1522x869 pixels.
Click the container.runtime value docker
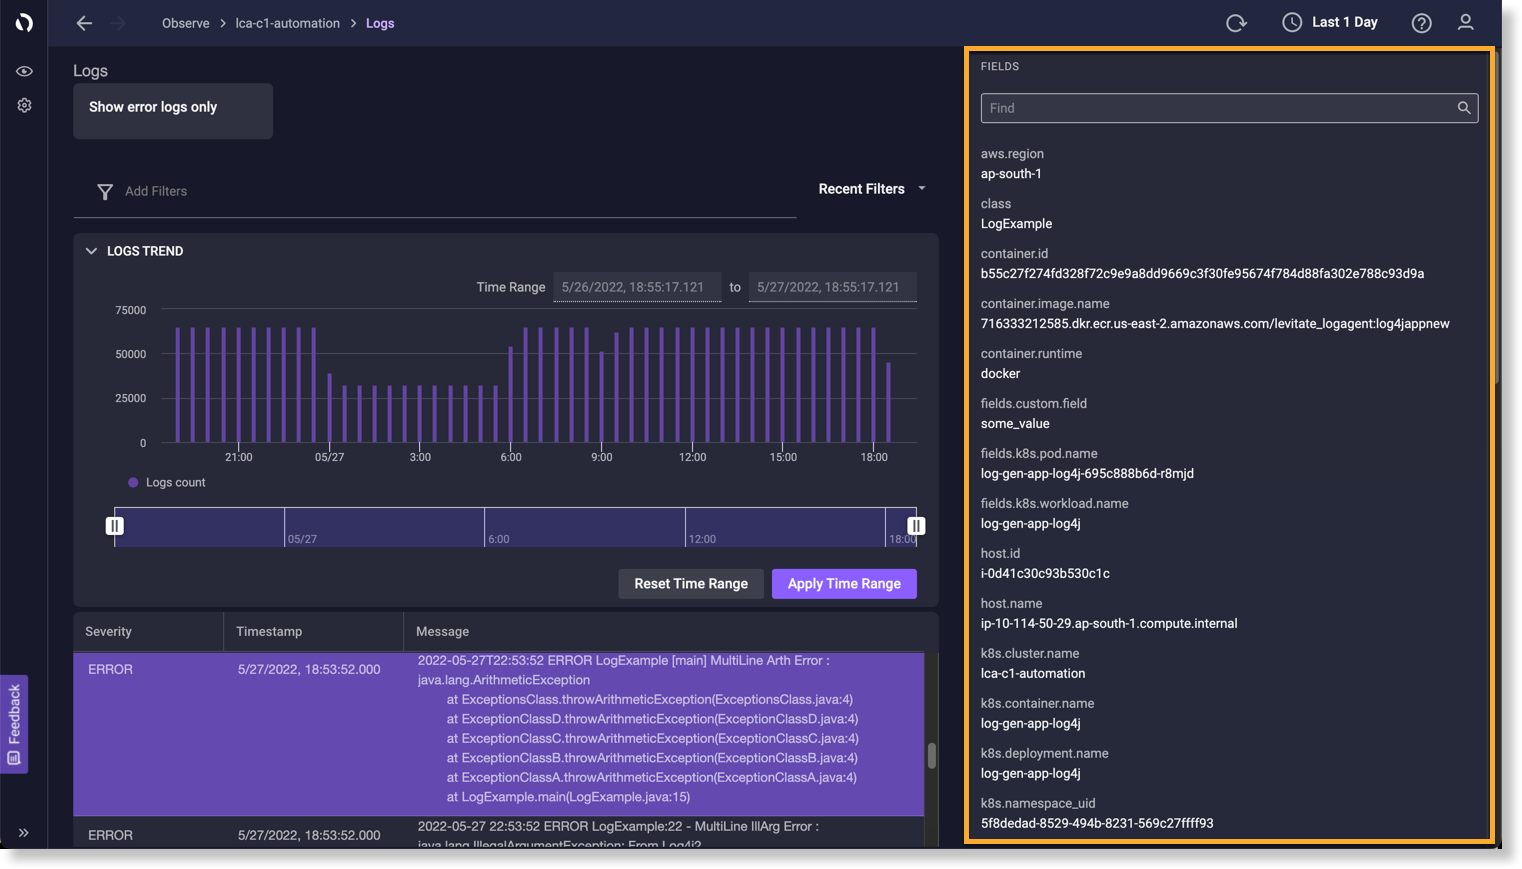pyautogui.click(x=1000, y=374)
